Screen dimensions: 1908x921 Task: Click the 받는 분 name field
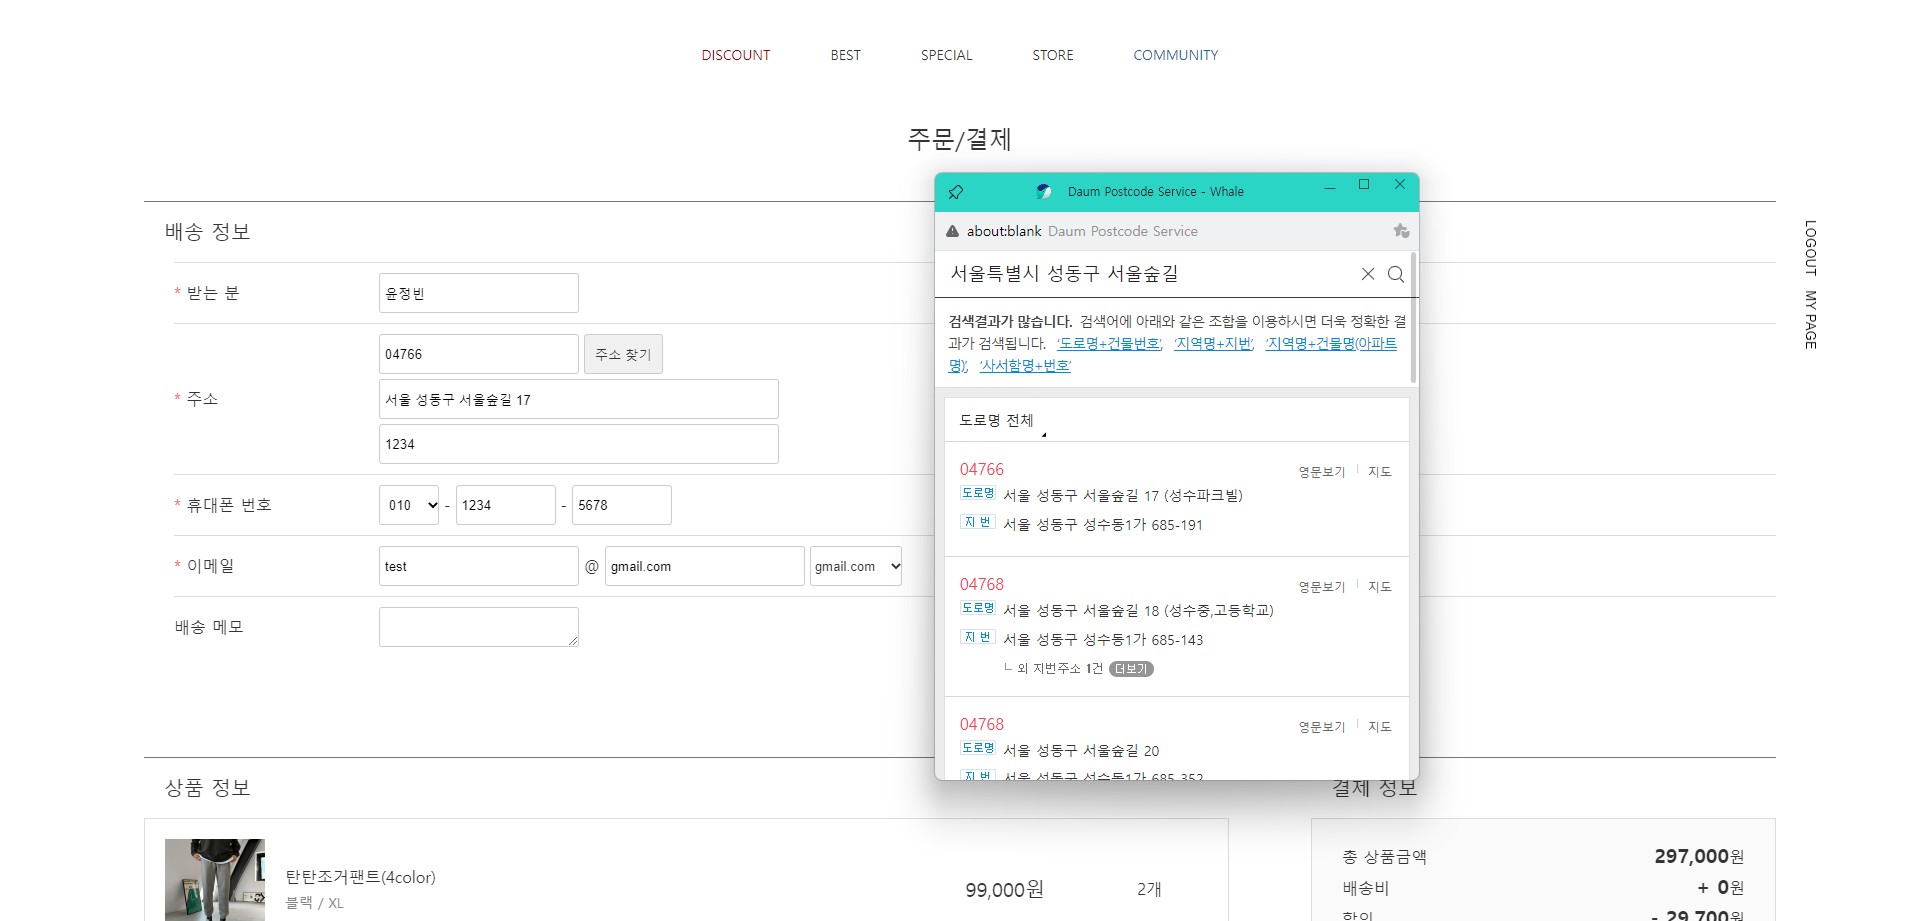click(x=479, y=293)
